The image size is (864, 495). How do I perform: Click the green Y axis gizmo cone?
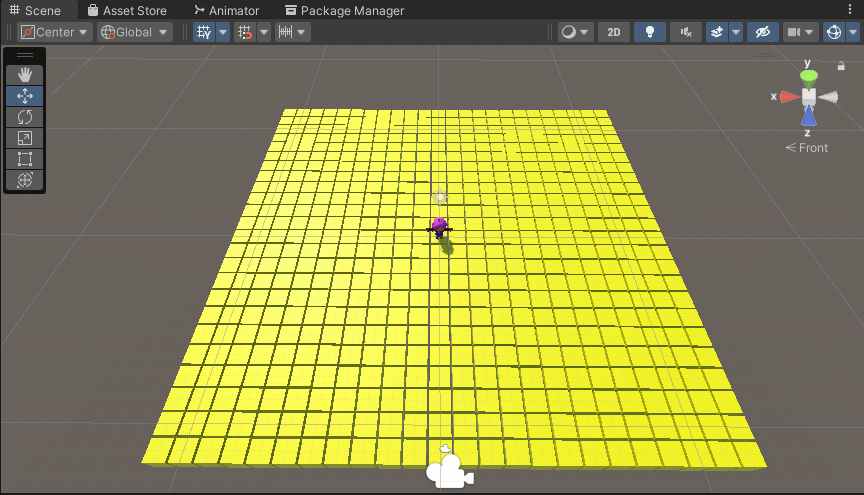coord(808,78)
